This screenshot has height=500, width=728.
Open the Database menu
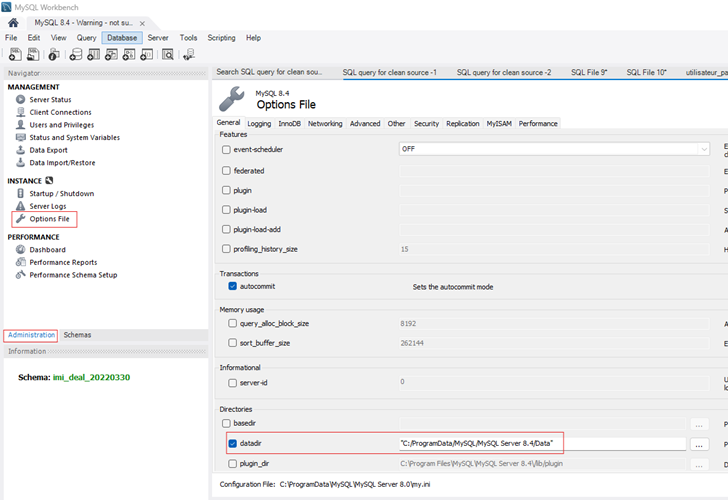click(x=122, y=38)
